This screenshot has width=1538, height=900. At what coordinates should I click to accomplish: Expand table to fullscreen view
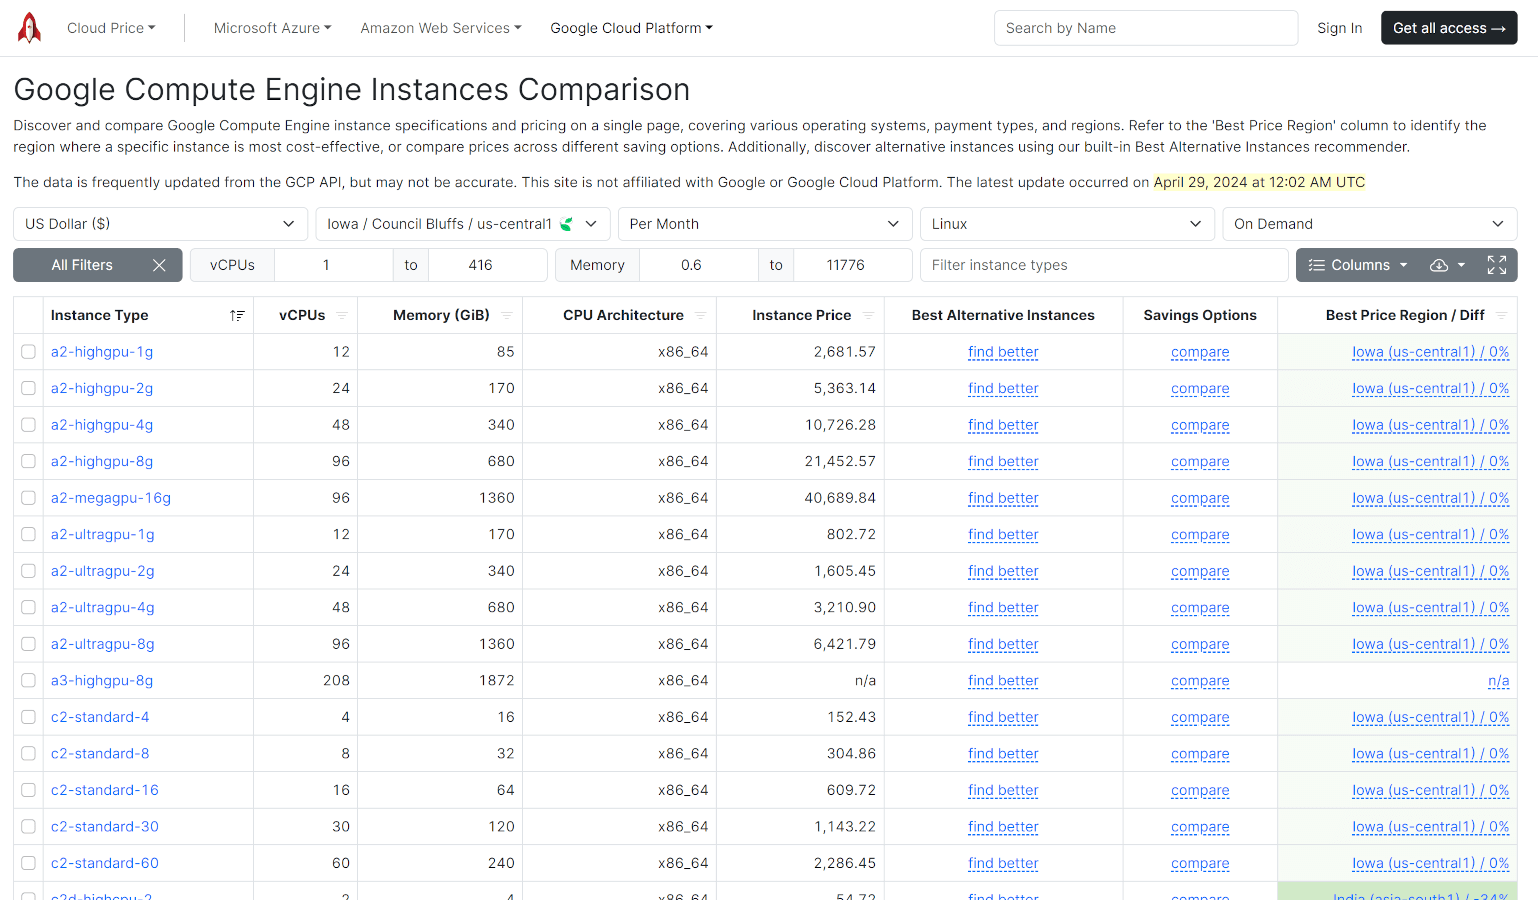1496,265
